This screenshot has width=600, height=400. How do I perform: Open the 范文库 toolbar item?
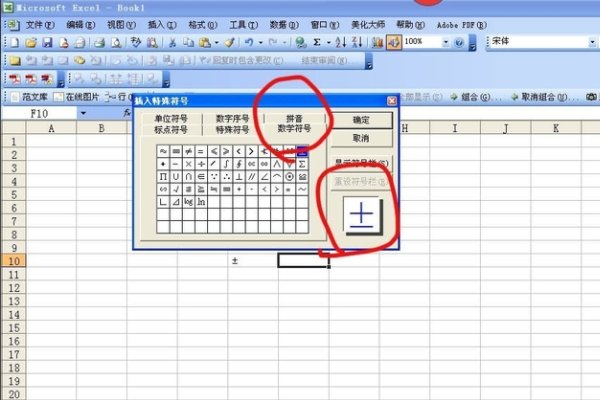pyautogui.click(x=29, y=97)
